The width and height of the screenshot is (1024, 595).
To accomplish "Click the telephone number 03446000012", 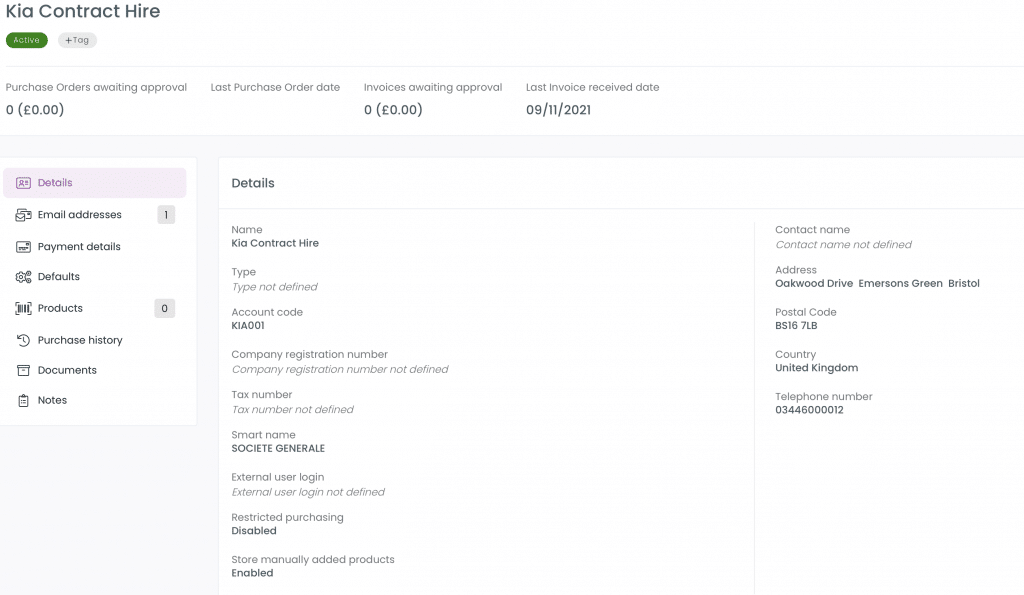I will click(x=809, y=410).
